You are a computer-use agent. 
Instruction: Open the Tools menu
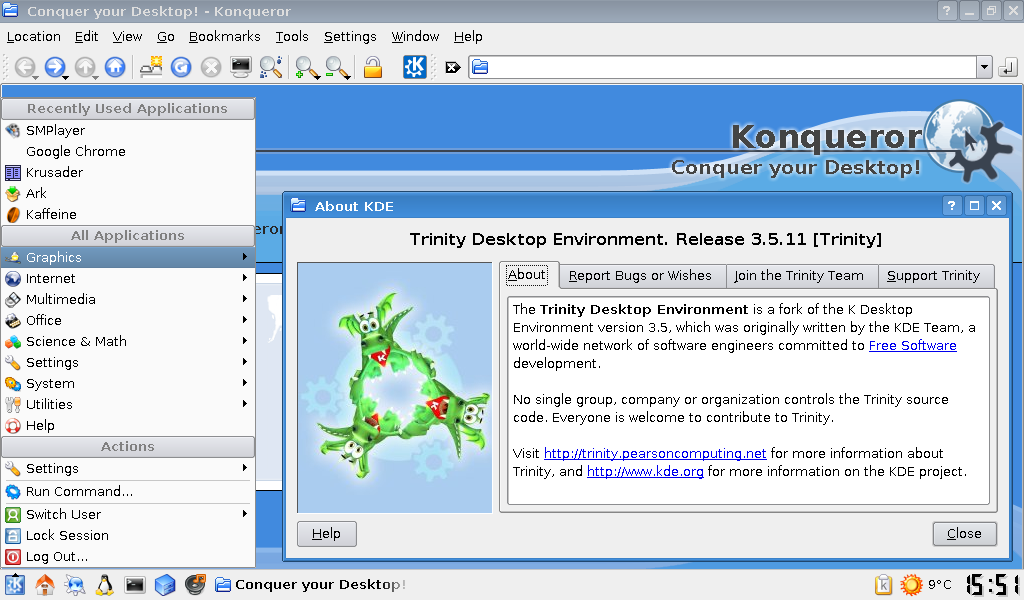292,37
